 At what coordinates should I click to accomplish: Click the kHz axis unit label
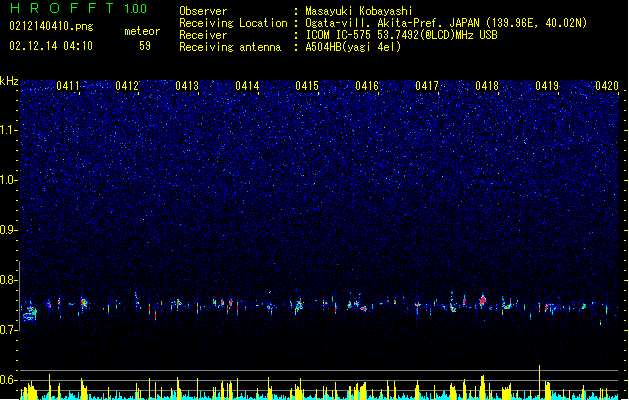coord(9,81)
